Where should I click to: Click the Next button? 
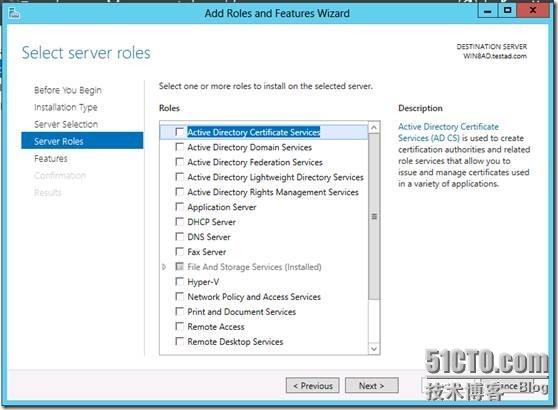click(372, 386)
